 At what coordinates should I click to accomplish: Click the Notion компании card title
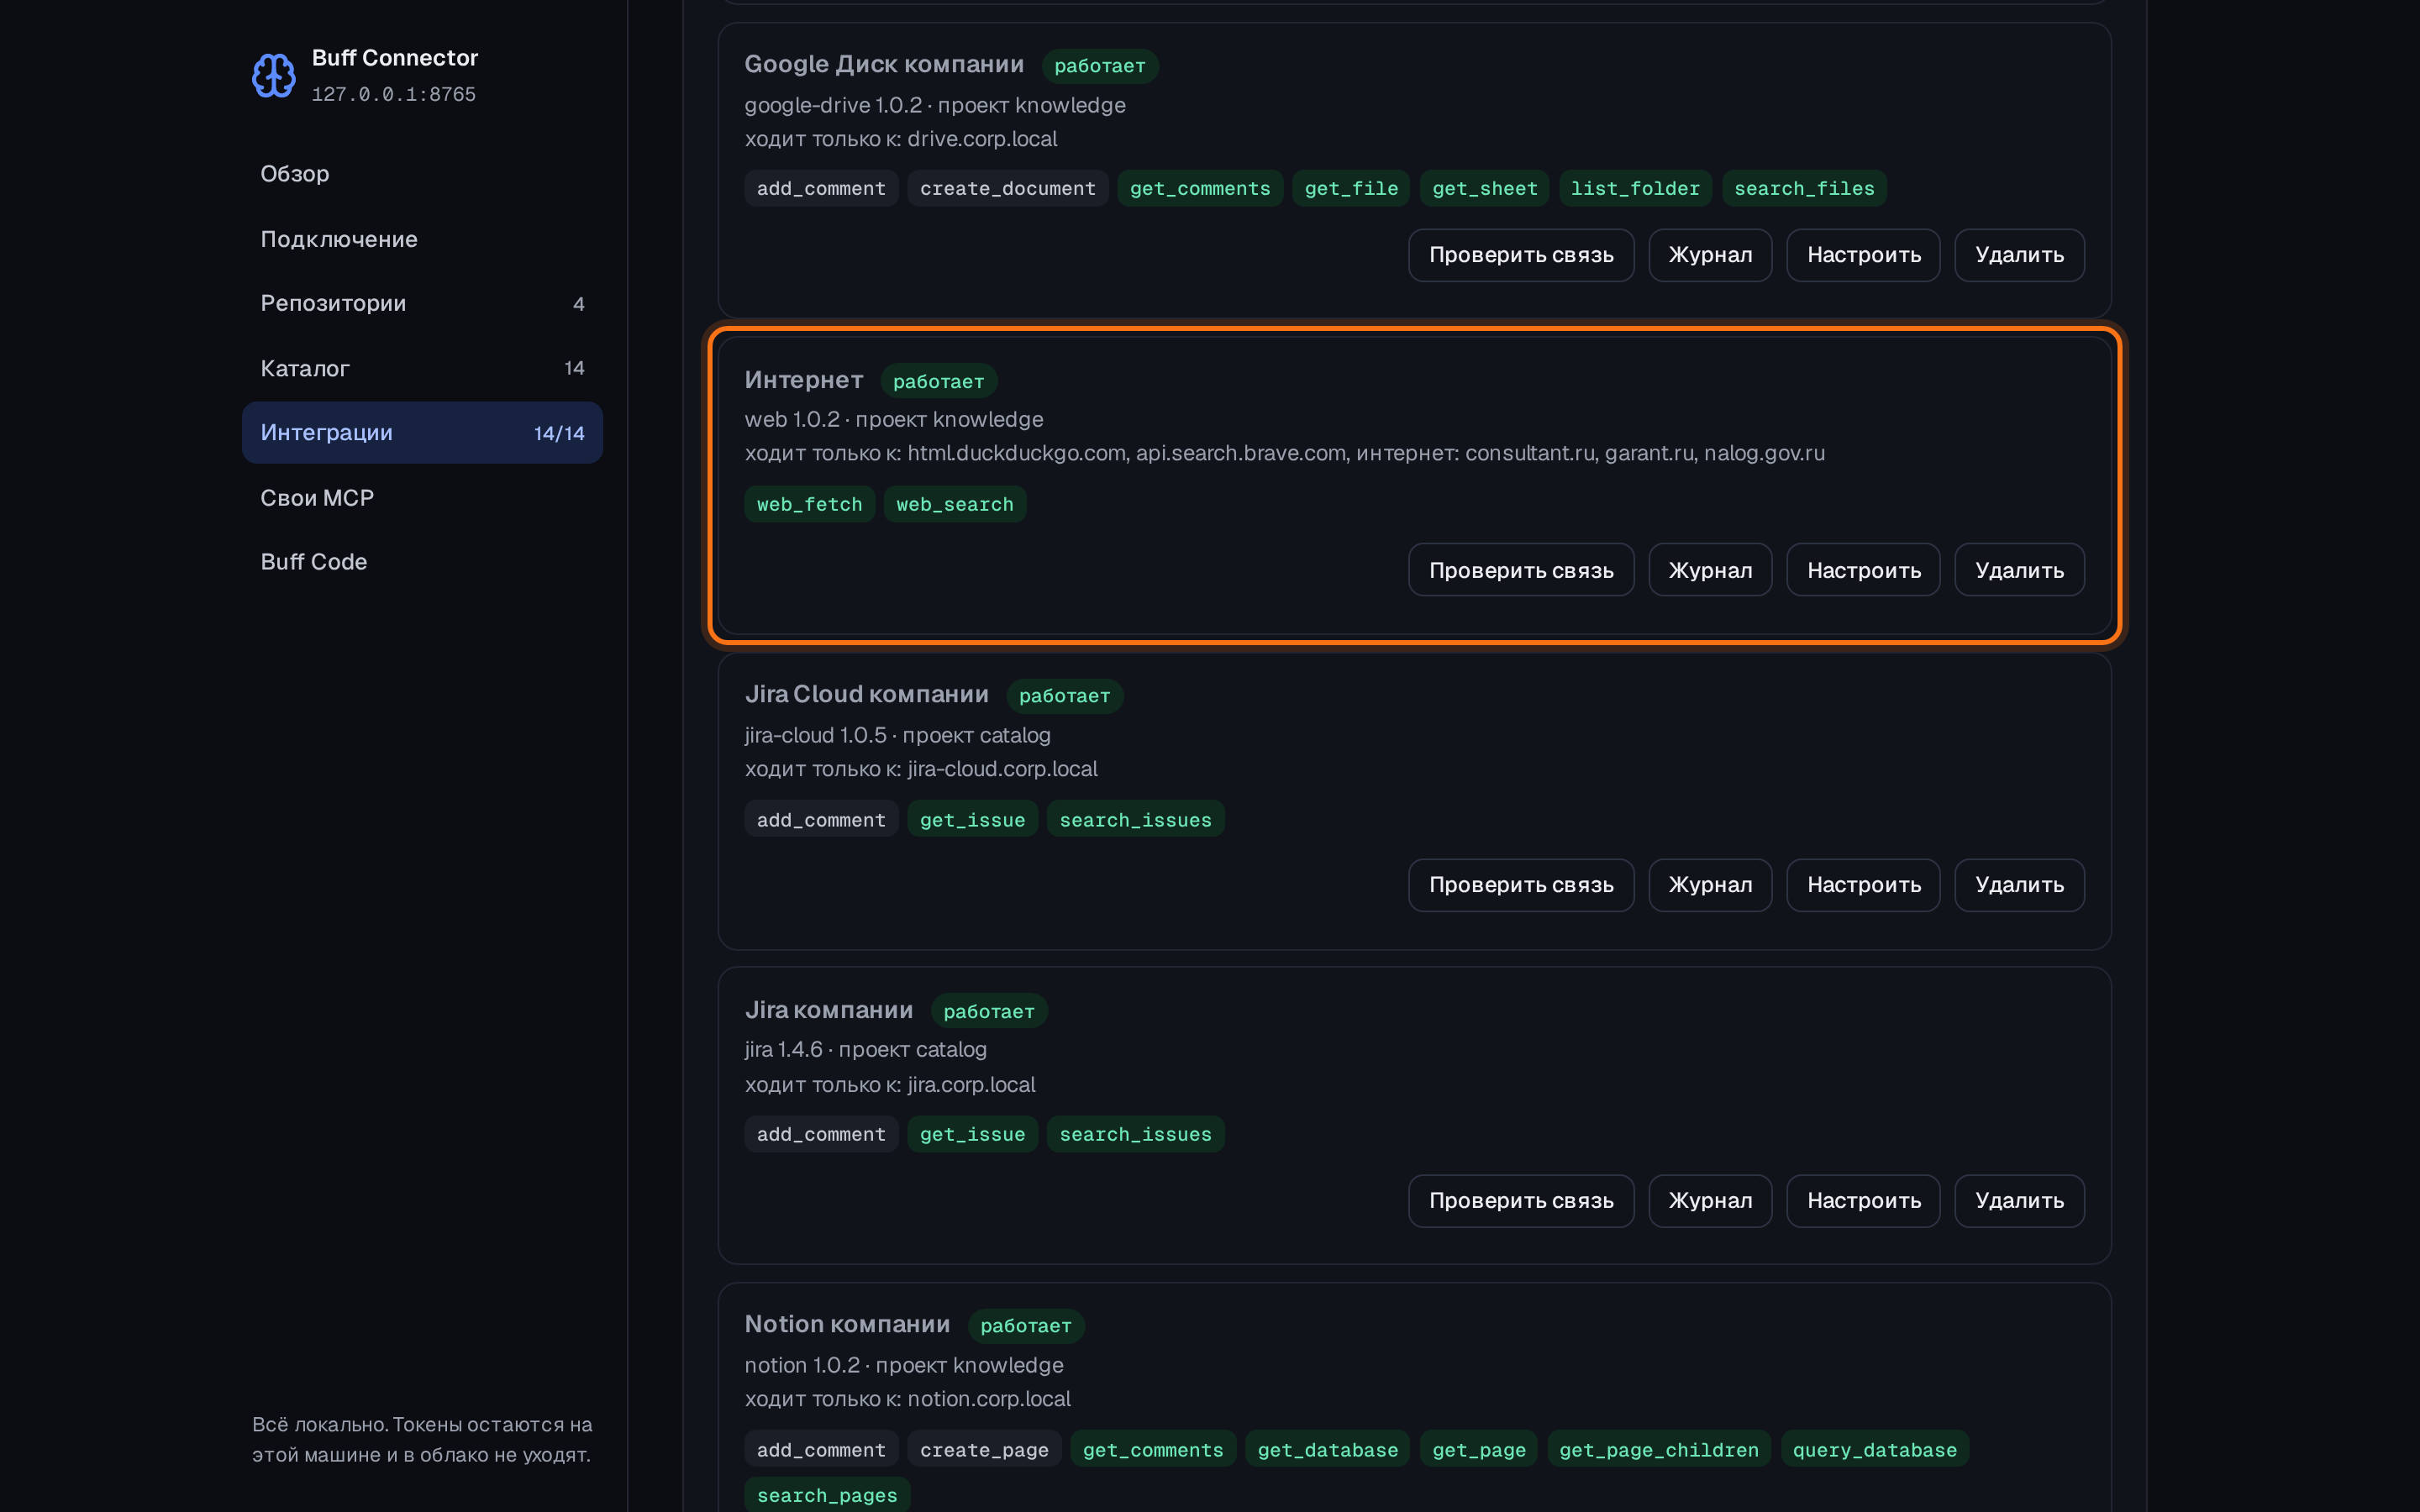(847, 1324)
